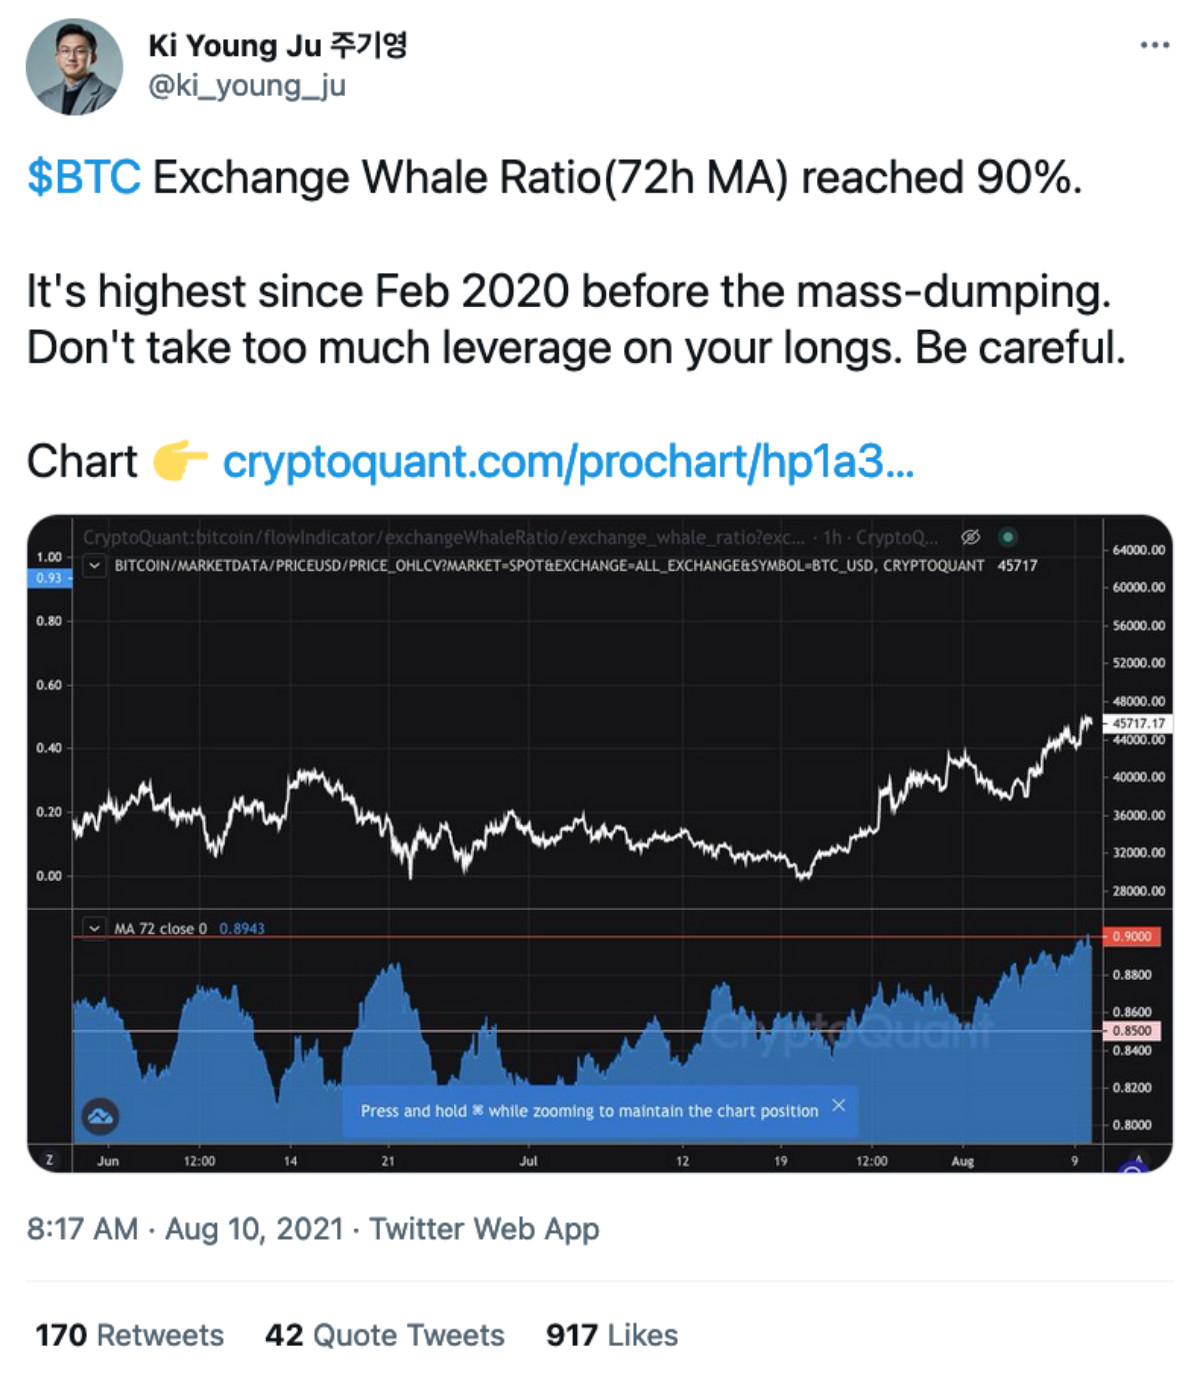Click the 8:17 AM Aug 10, 2021 timestamp
The width and height of the screenshot is (1200, 1373).
coord(185,1228)
